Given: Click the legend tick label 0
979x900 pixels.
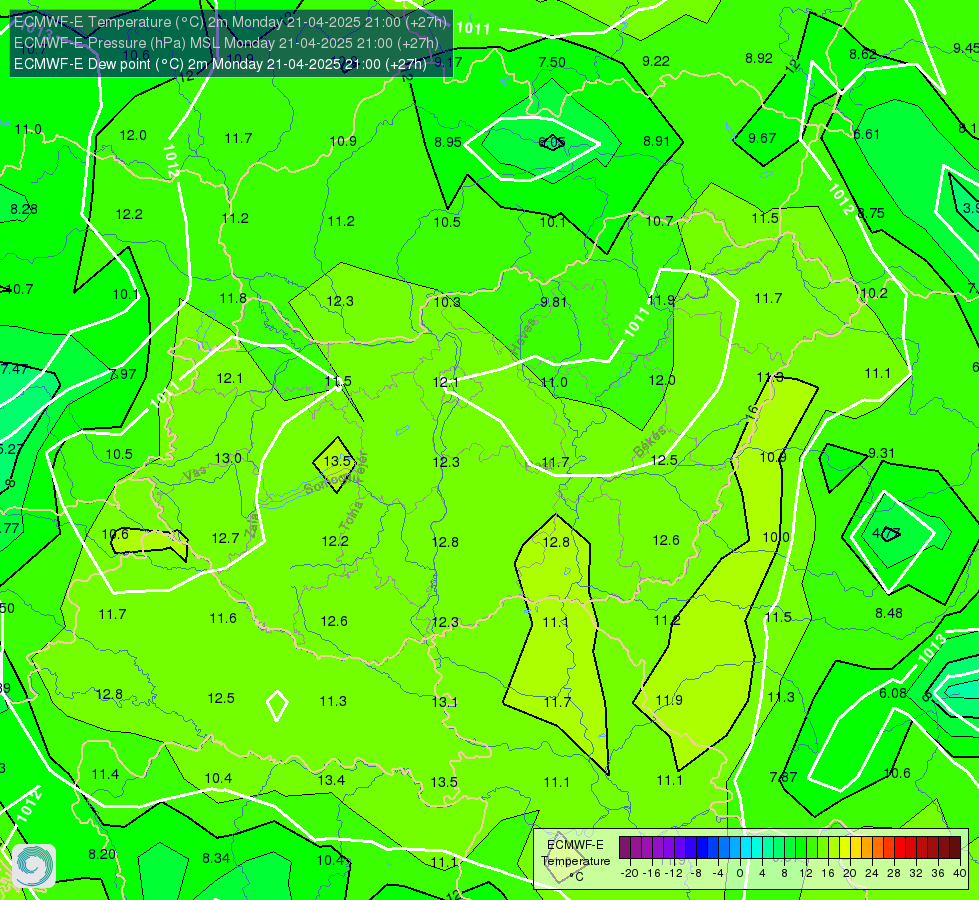Looking at the screenshot, I should [740, 873].
